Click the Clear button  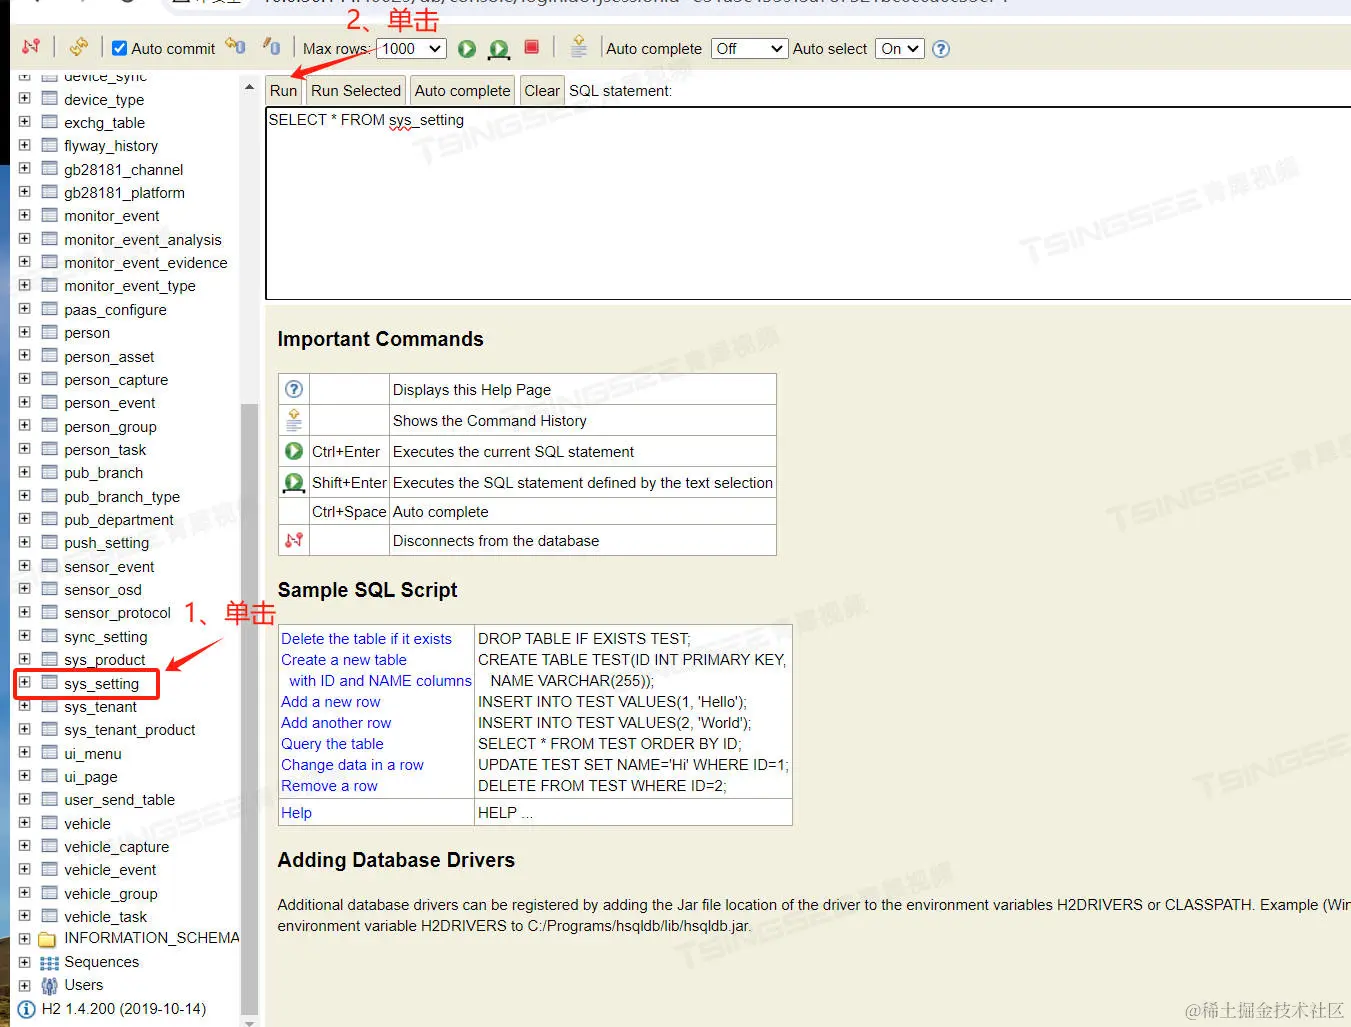point(542,91)
